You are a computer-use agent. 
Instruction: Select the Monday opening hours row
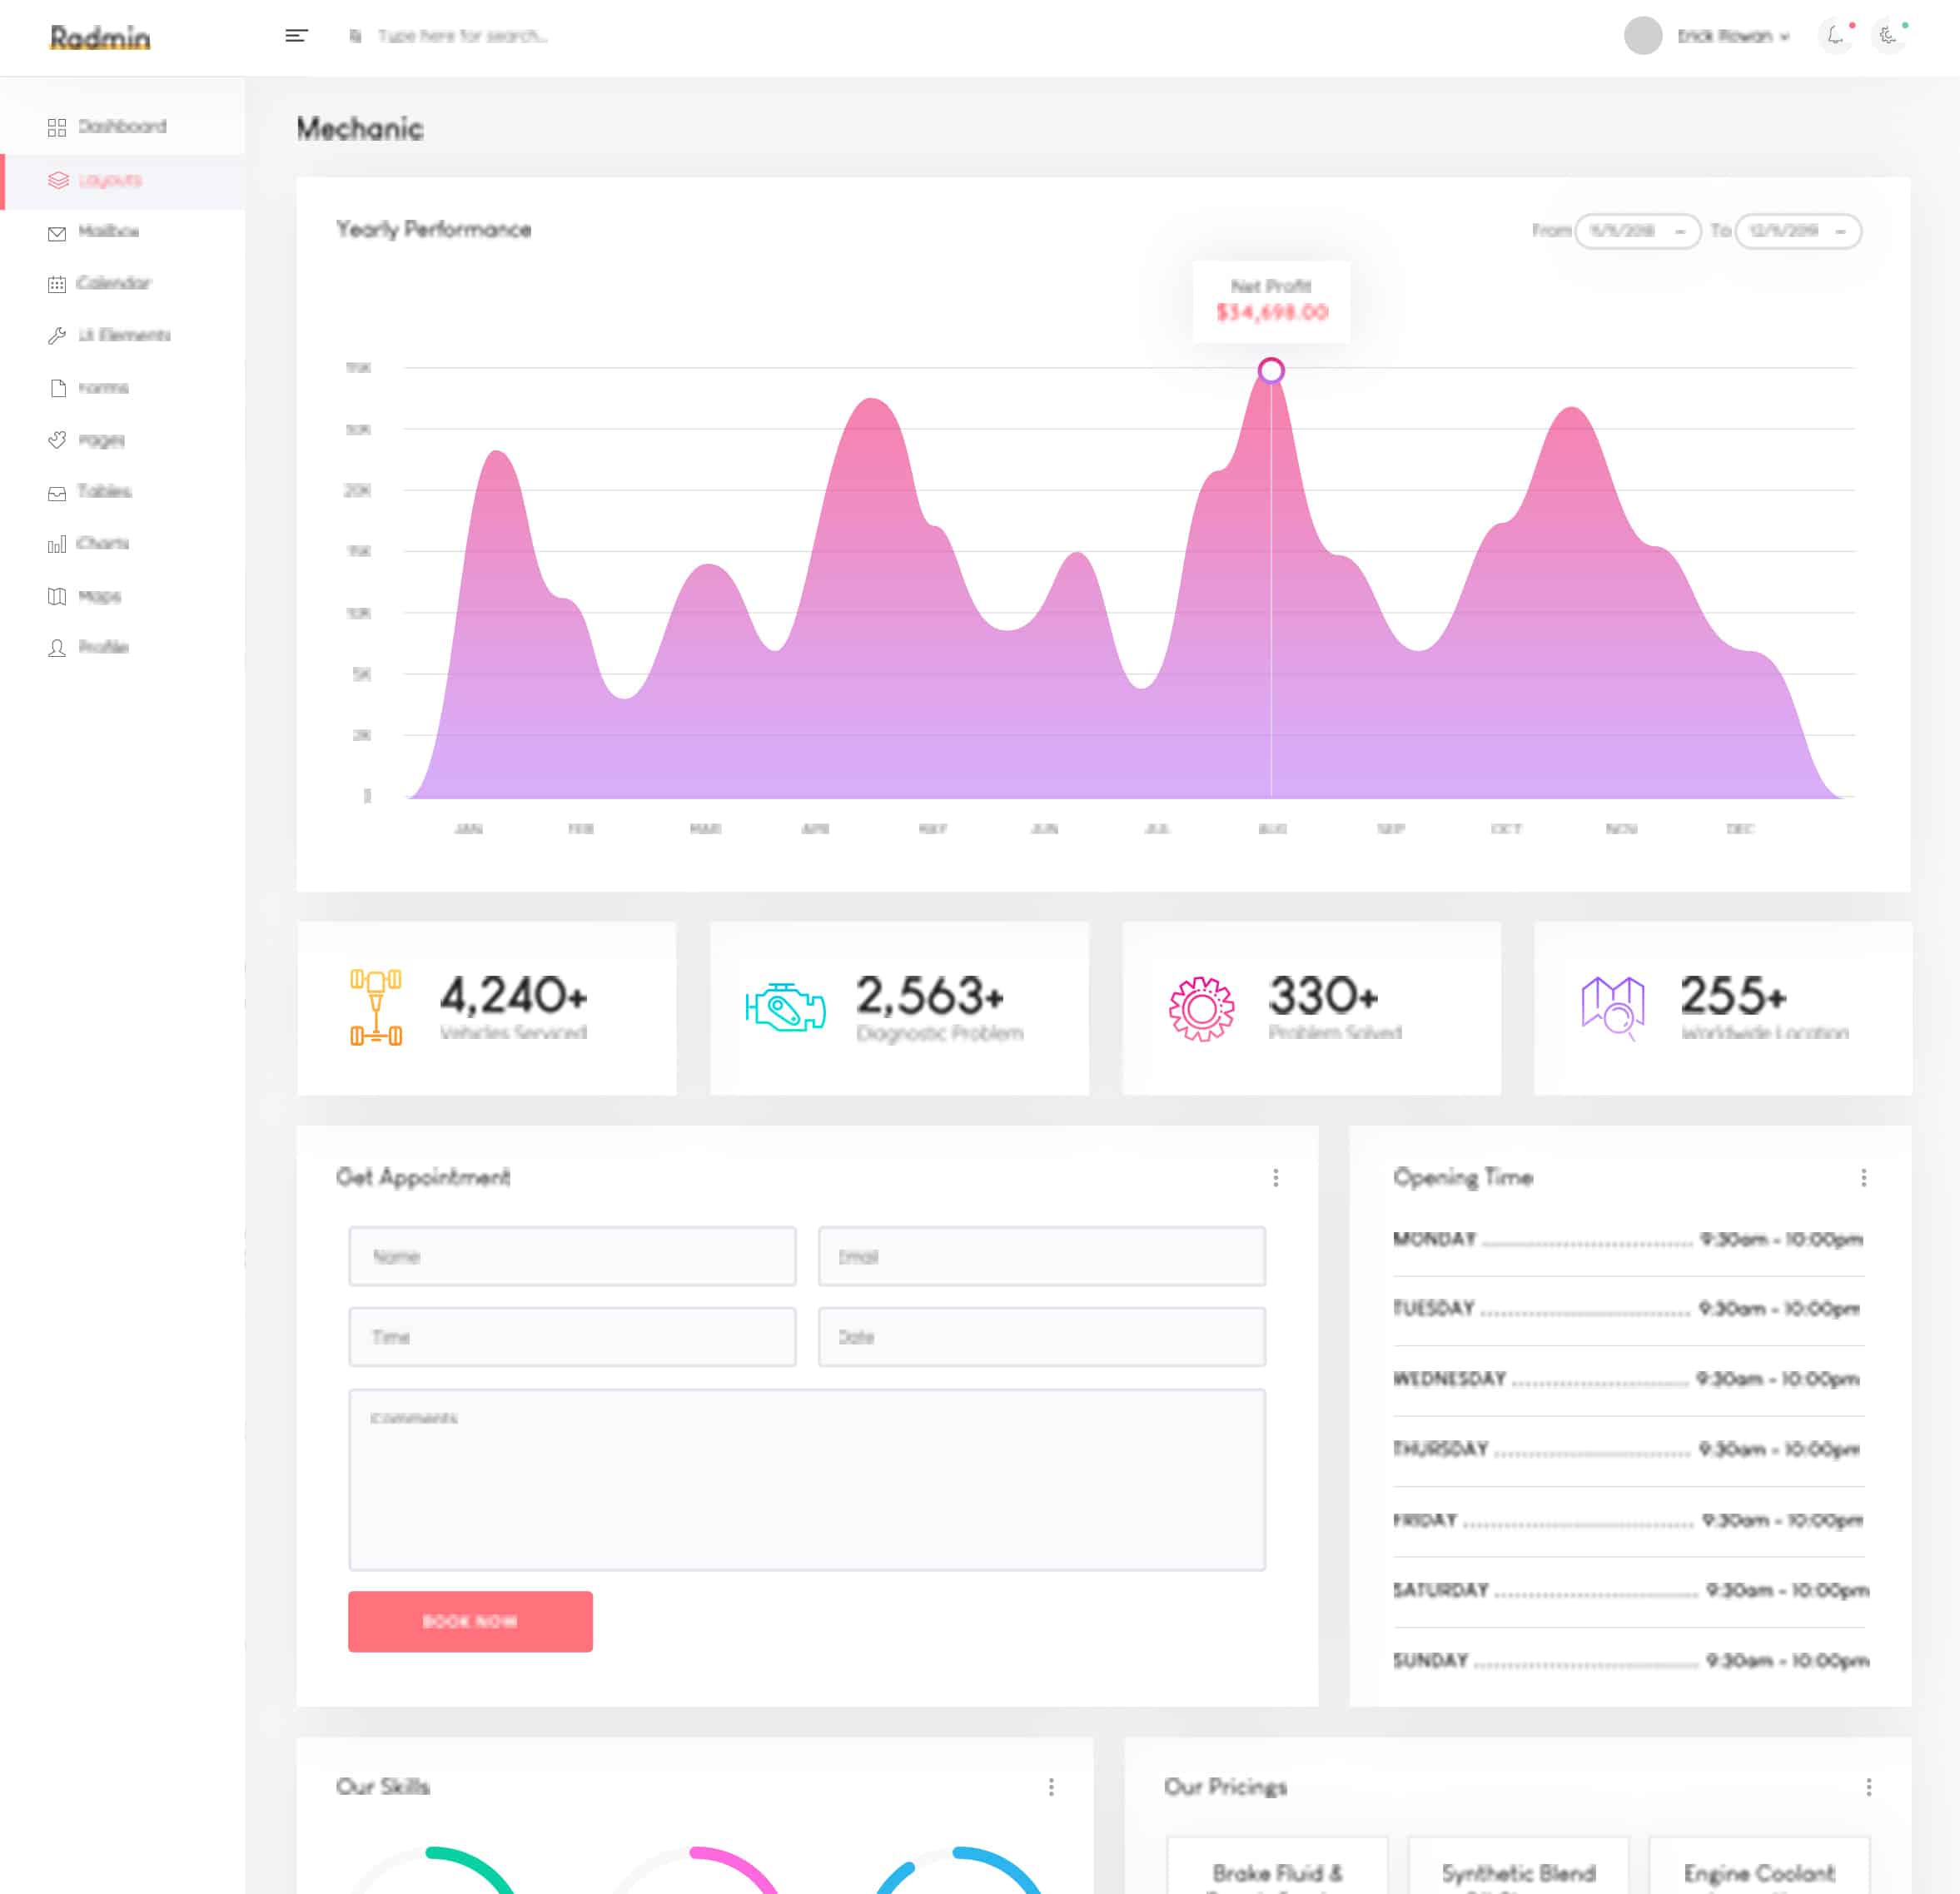(x=1628, y=1239)
